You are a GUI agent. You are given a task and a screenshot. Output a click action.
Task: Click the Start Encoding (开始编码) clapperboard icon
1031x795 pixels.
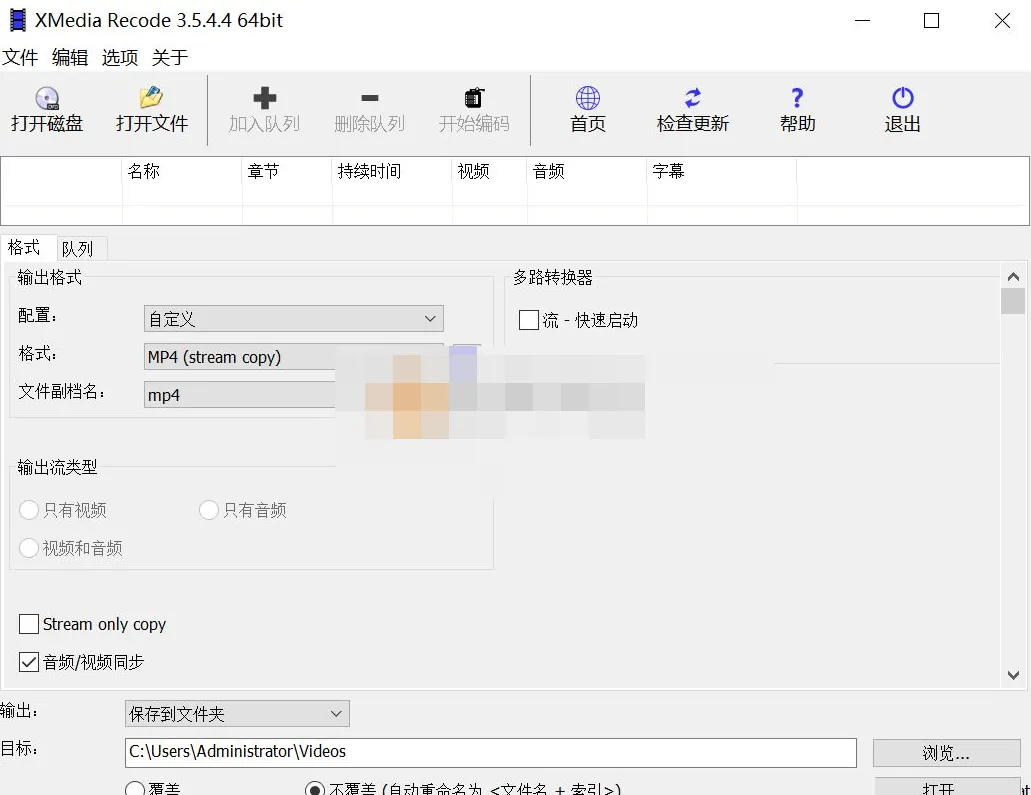coord(474,98)
